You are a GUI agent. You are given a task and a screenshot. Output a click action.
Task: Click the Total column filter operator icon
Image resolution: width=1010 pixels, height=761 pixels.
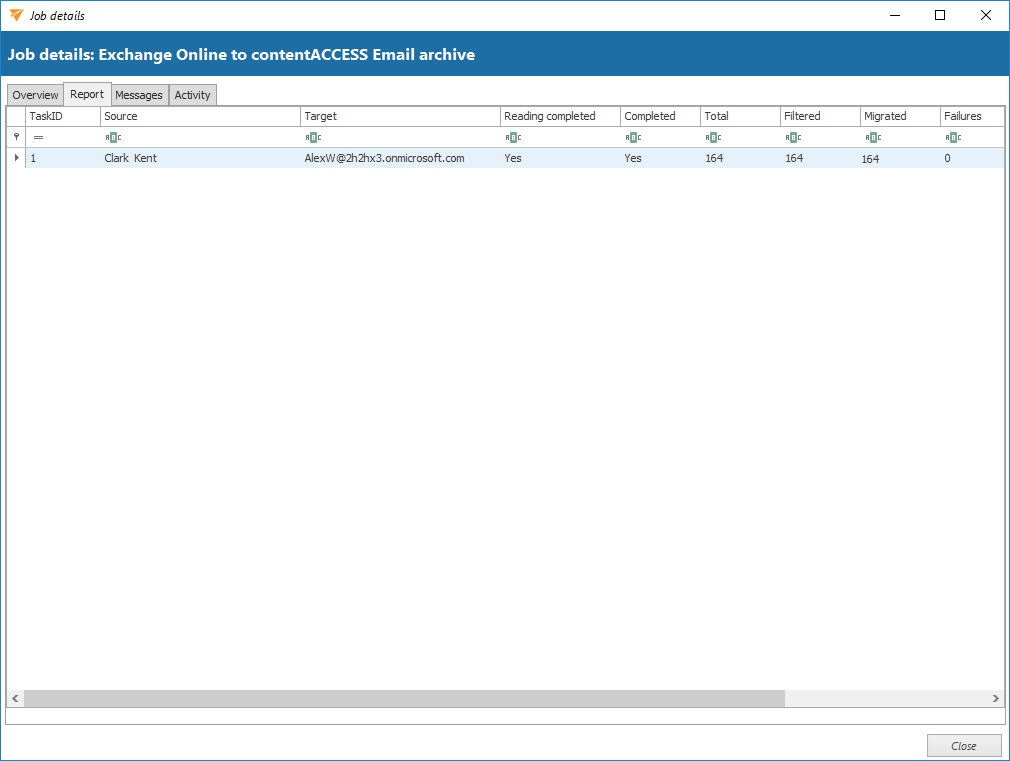713,138
